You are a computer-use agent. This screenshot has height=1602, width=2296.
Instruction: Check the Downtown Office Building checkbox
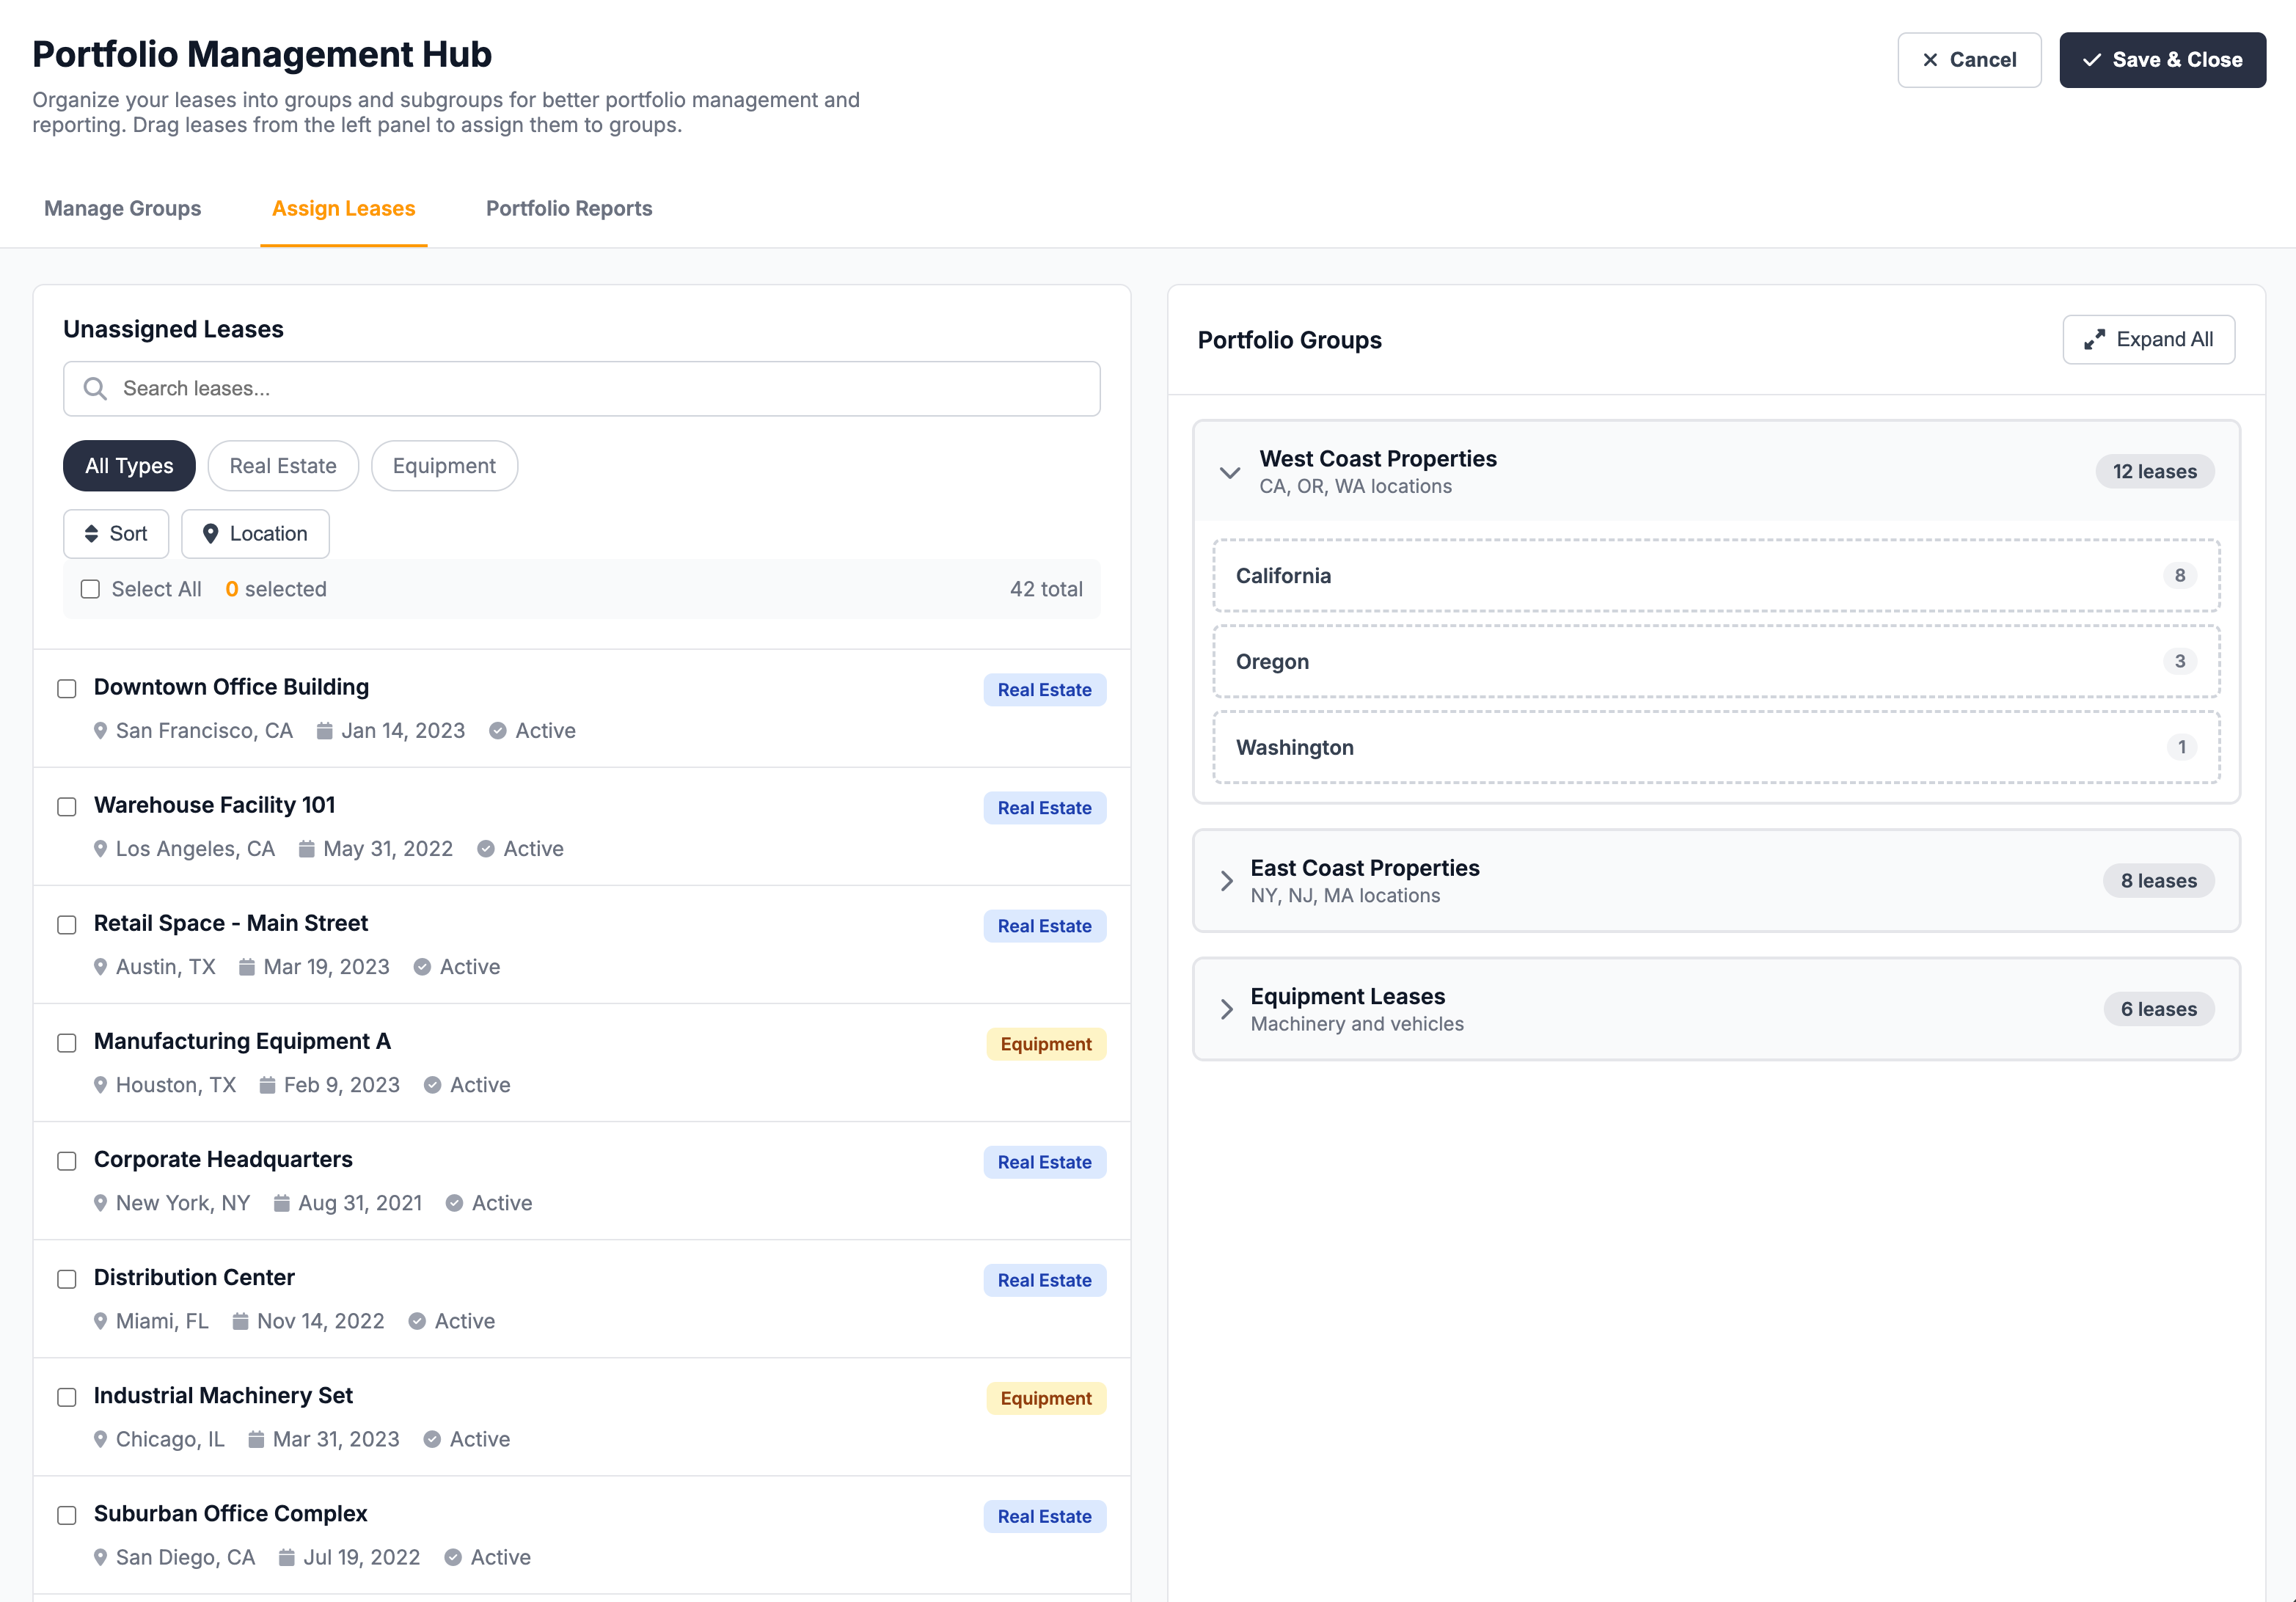click(67, 688)
